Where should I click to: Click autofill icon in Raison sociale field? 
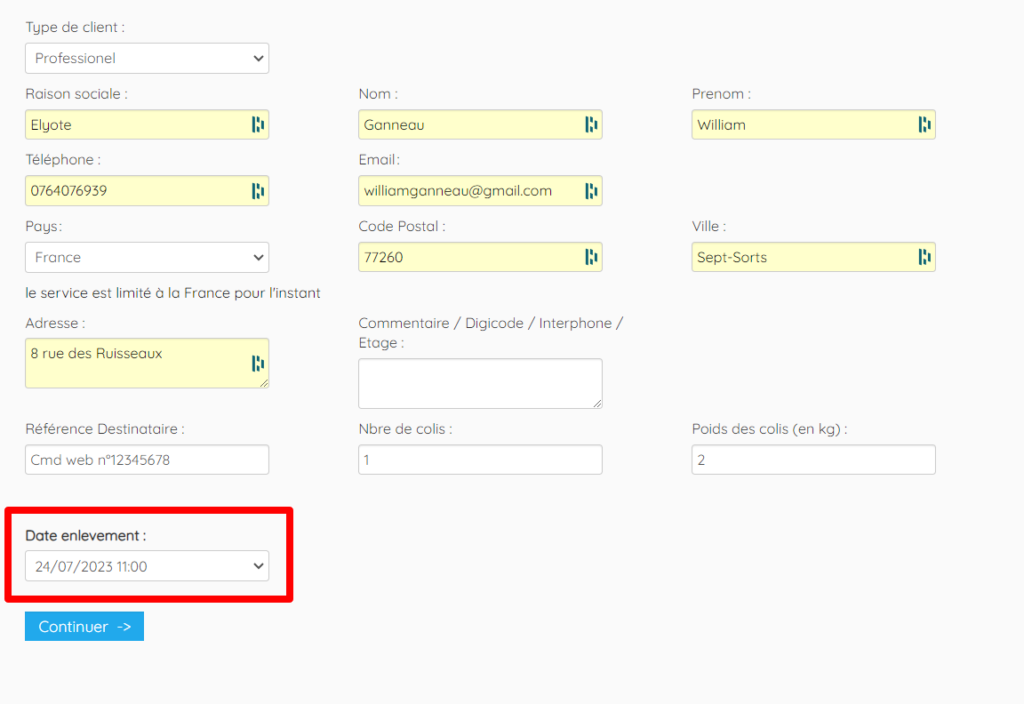[258, 125]
